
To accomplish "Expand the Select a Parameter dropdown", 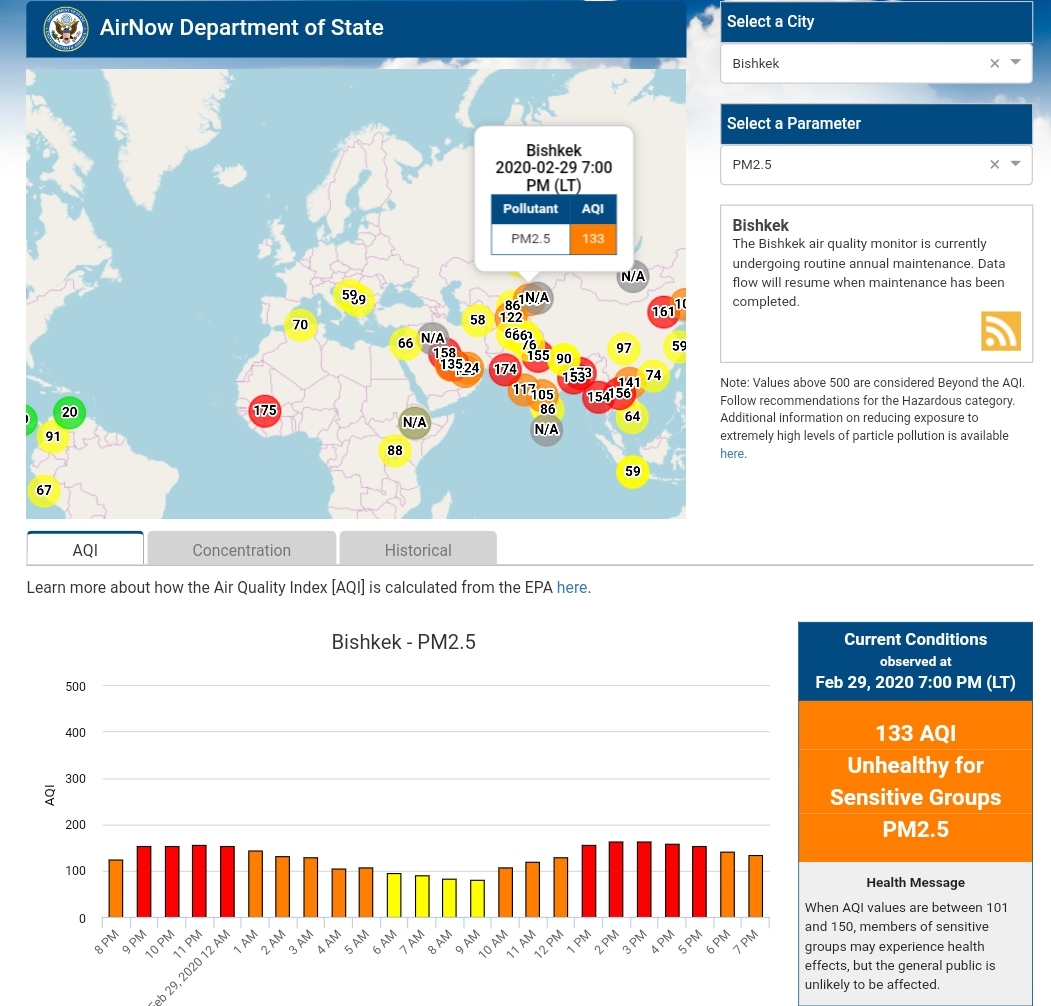I will pos(1016,165).
